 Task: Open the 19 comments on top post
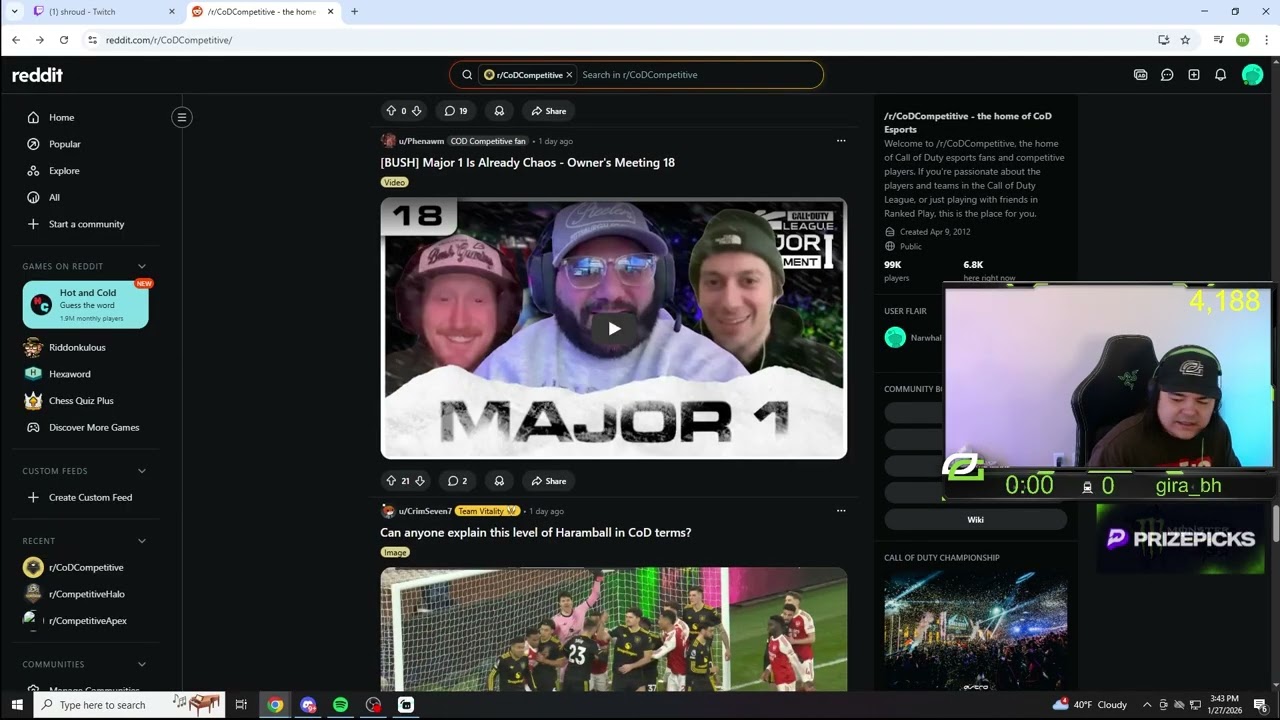click(456, 111)
